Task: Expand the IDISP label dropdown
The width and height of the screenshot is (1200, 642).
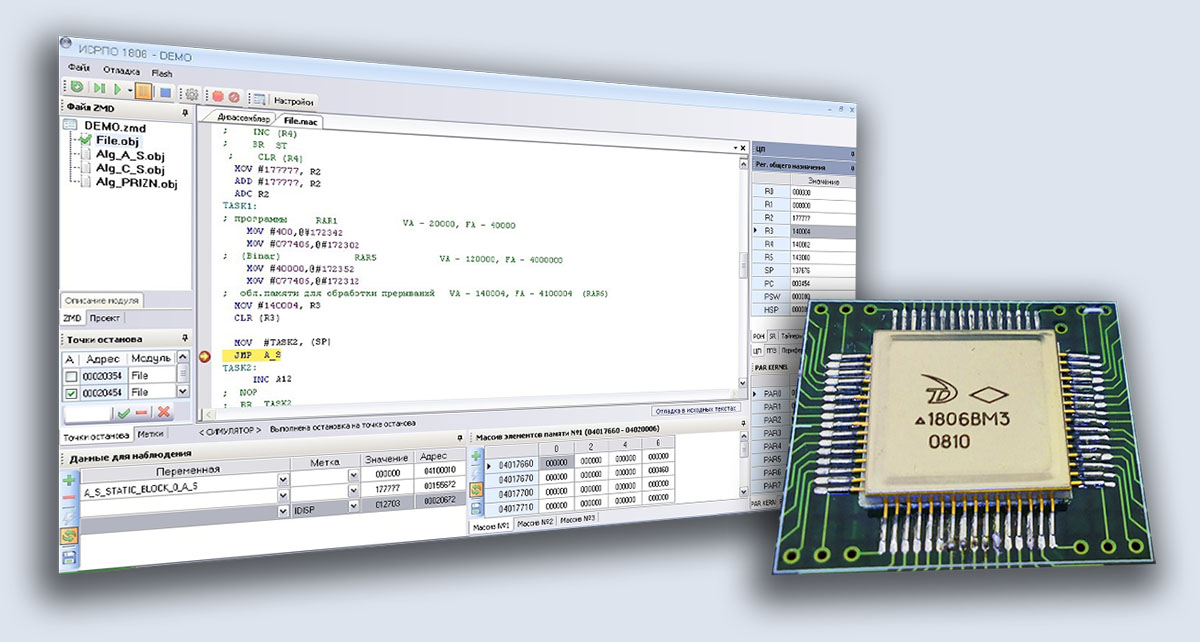Action: (352, 510)
